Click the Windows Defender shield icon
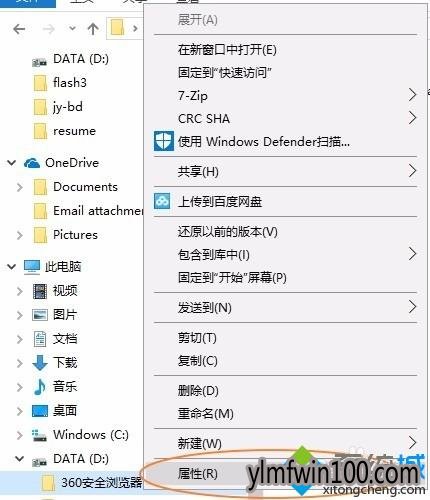The image size is (430, 500). [164, 141]
